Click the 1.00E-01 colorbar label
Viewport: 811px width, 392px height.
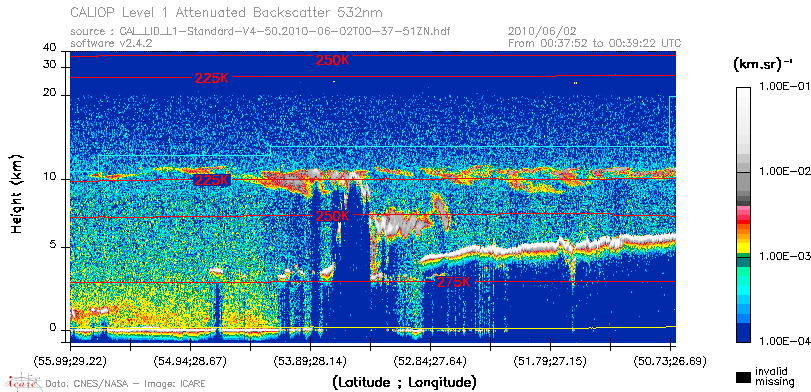(784, 86)
